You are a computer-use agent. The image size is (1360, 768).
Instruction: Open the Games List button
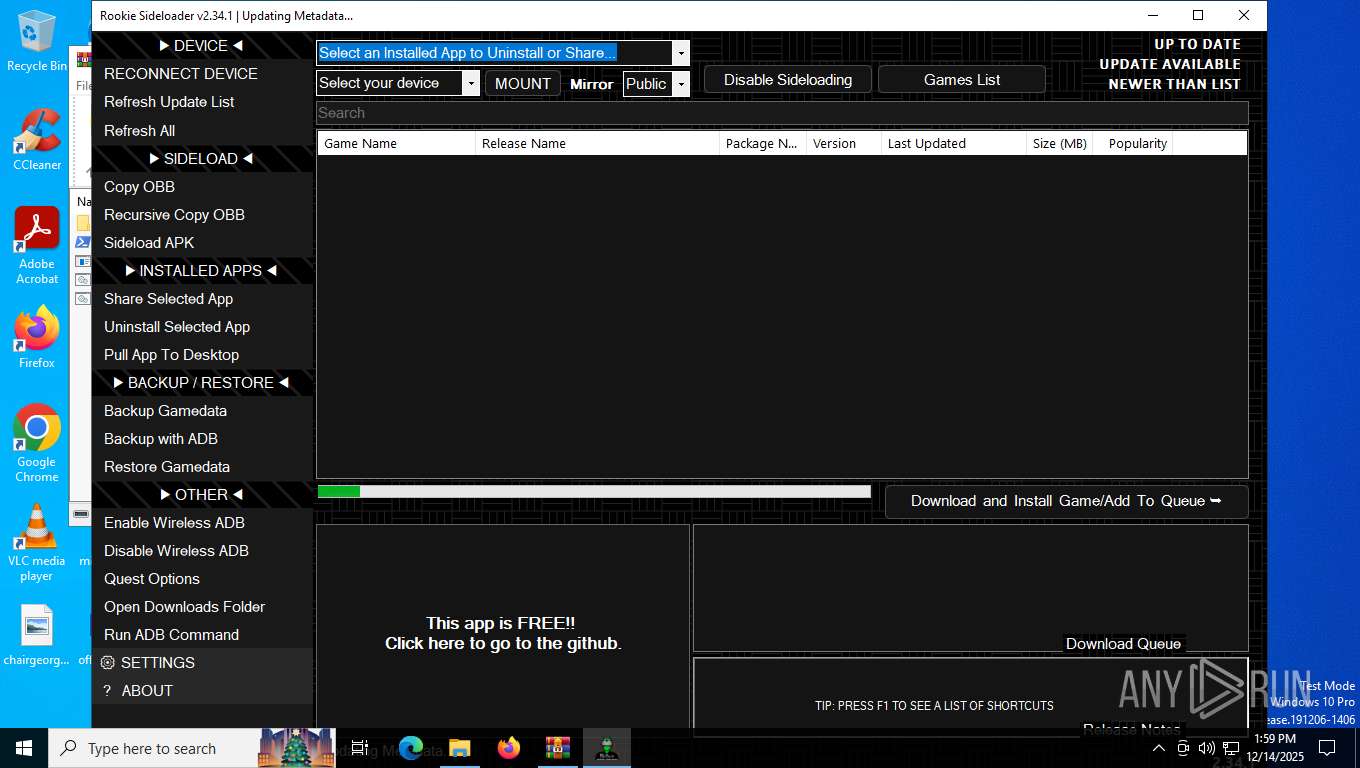coord(962,80)
